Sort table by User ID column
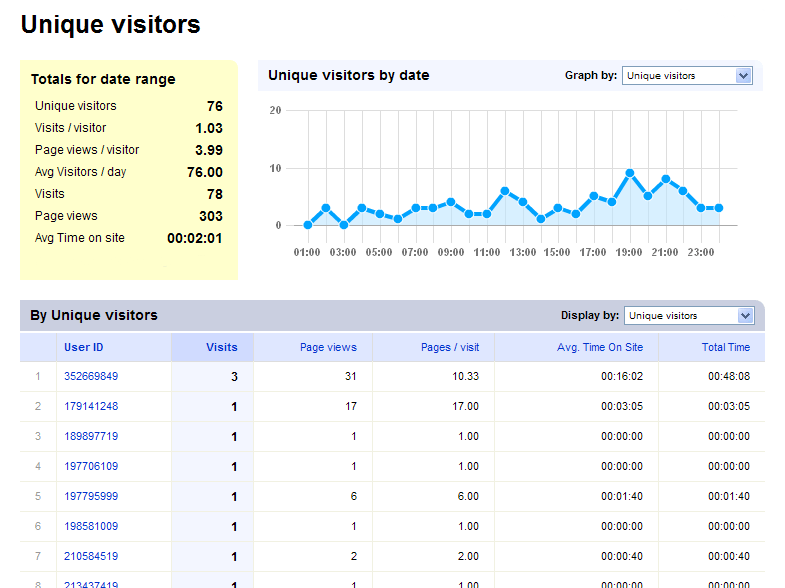The image size is (785, 588). point(84,347)
